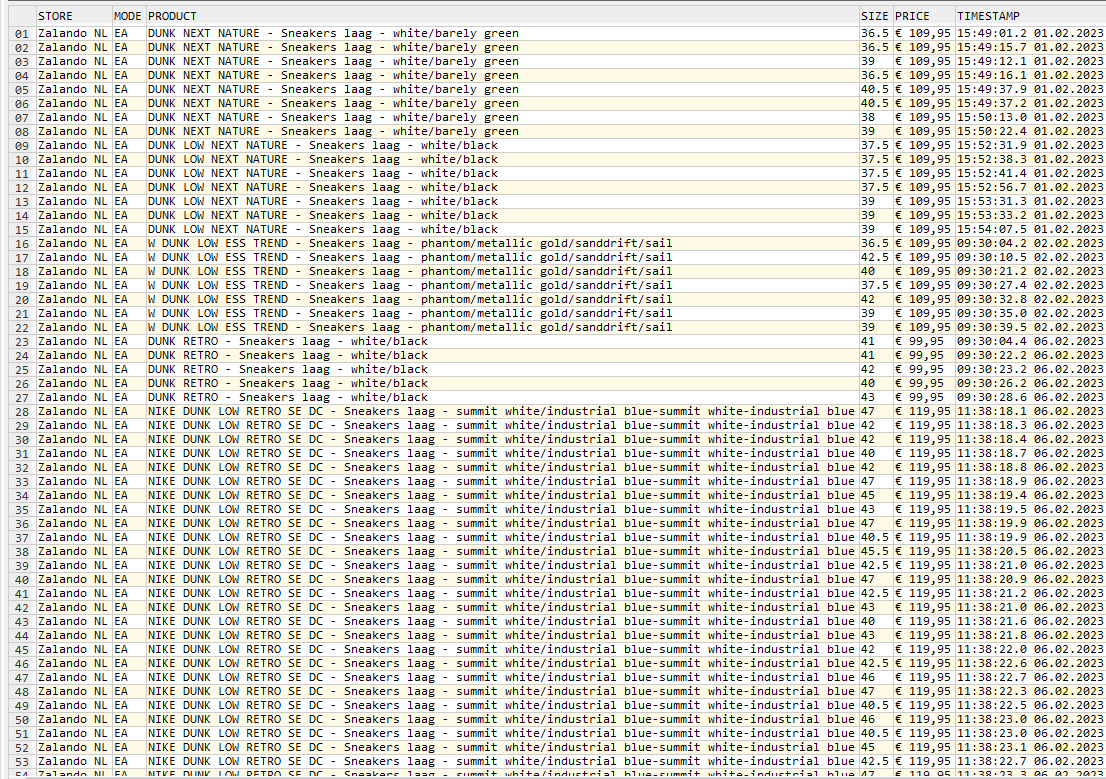Click timestamp 15:49:01.2 01.02.2023

[x=1030, y=33]
